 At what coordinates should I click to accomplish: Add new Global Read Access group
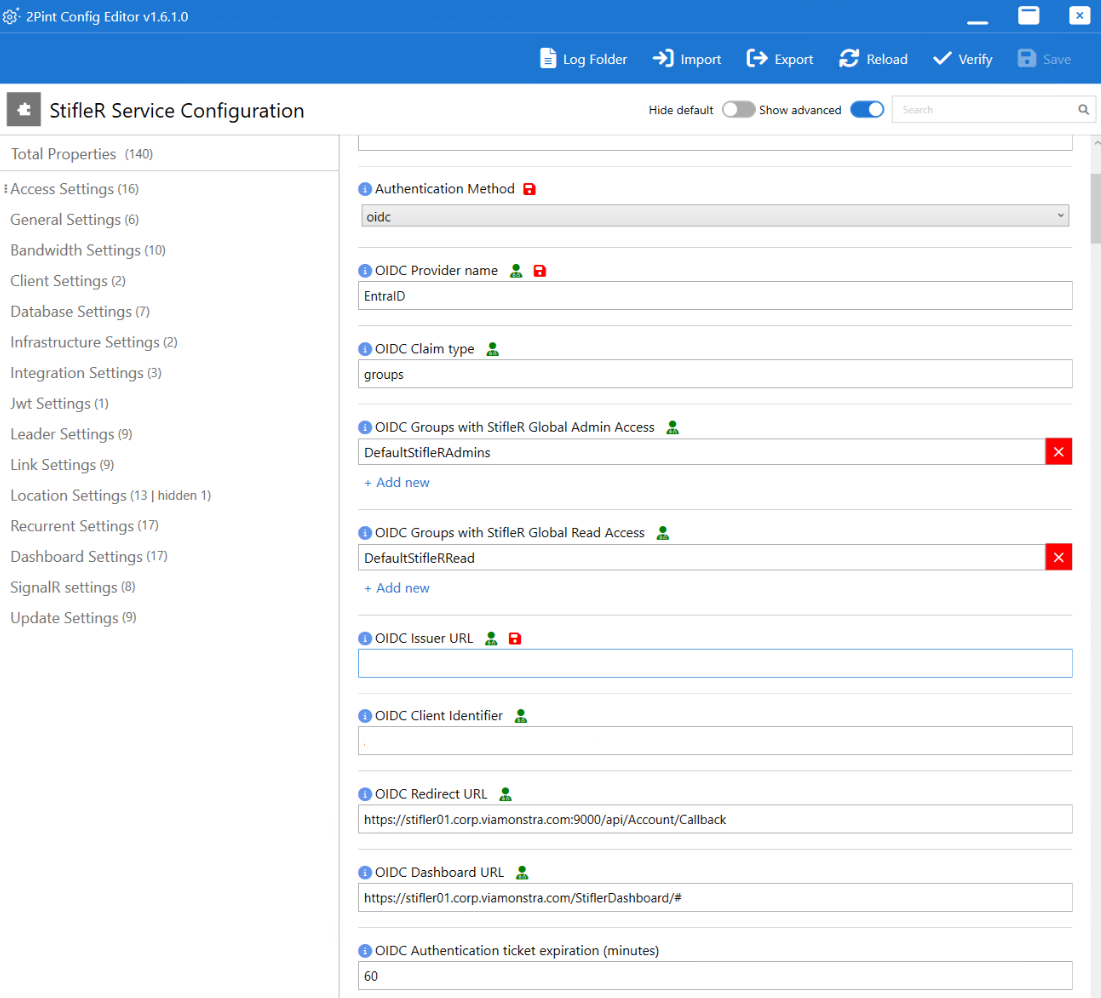tap(397, 588)
